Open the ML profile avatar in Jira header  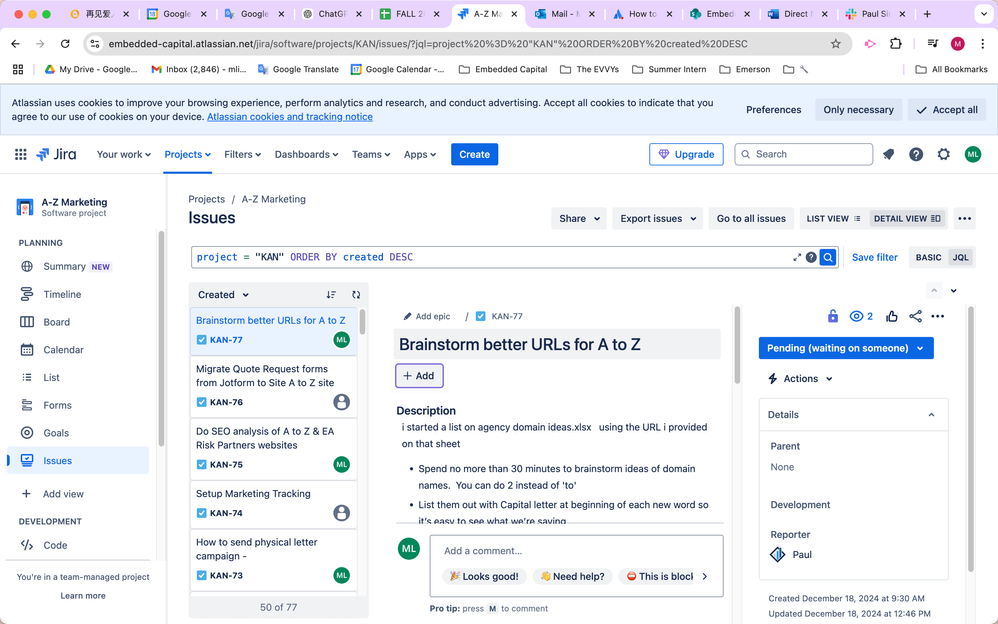pos(973,154)
